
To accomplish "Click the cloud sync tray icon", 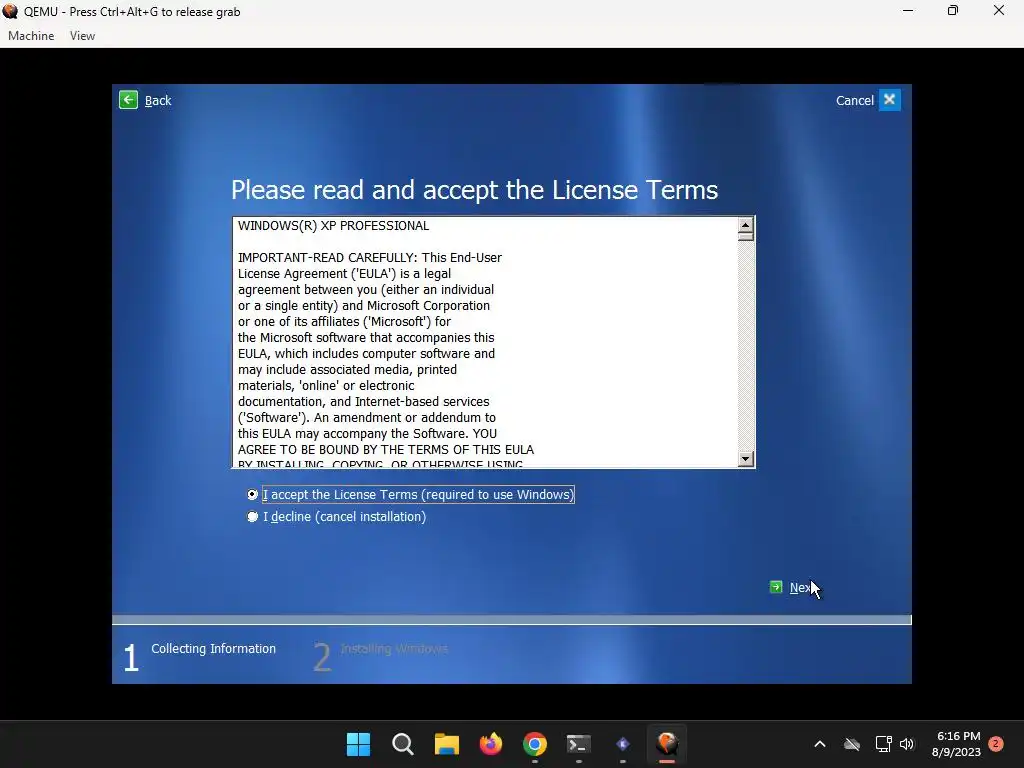I will click(852, 744).
